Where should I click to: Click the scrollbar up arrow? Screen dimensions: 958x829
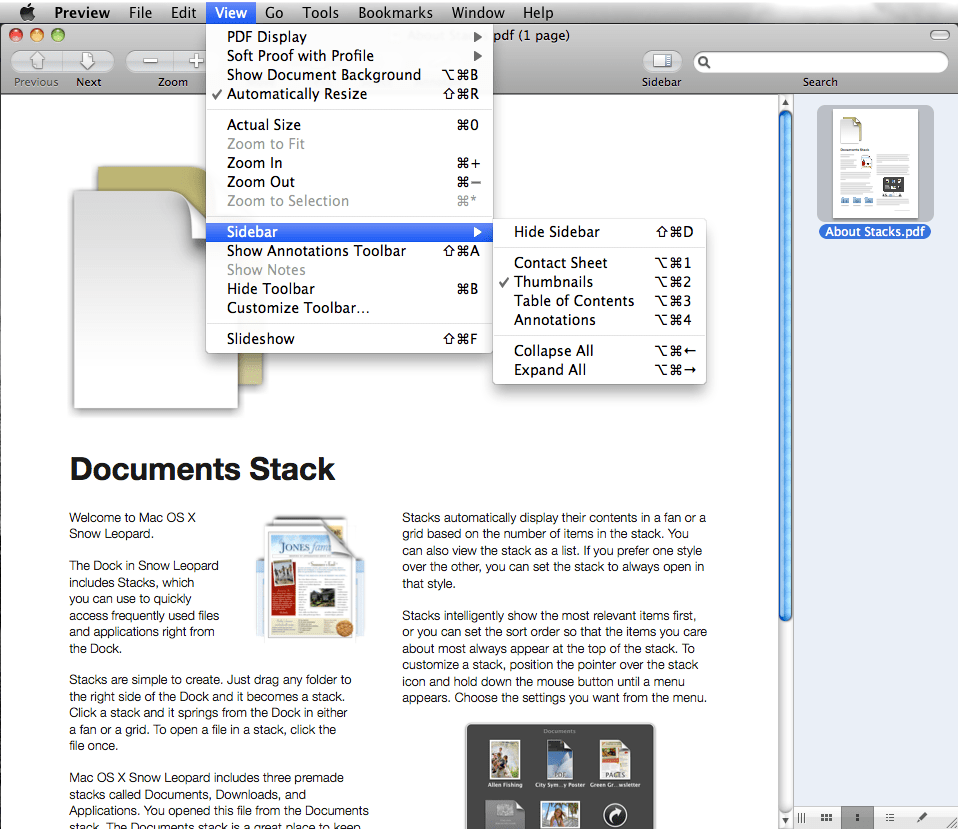786,102
